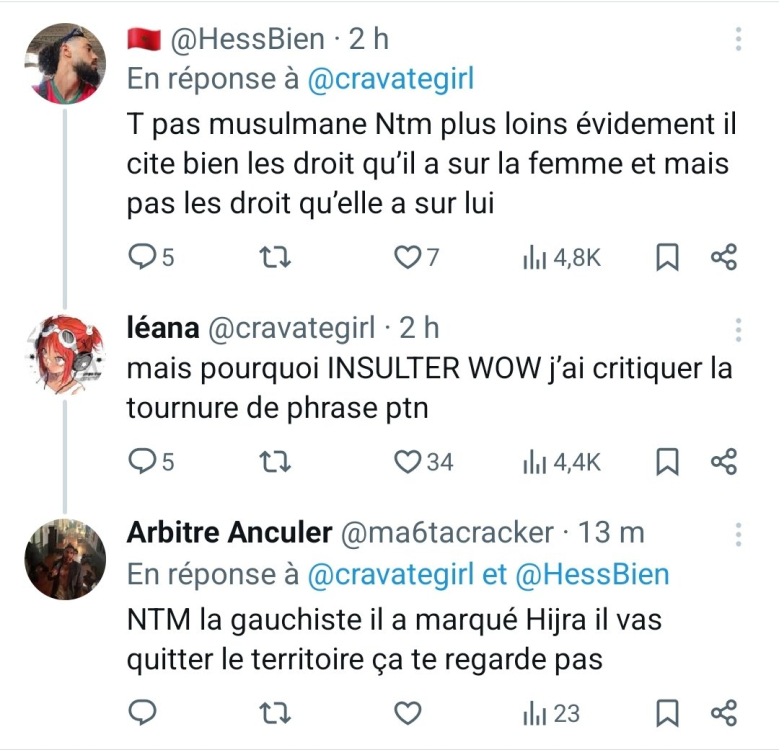Open léana's profile picture
This screenshot has width=779, height=750.
point(65,355)
